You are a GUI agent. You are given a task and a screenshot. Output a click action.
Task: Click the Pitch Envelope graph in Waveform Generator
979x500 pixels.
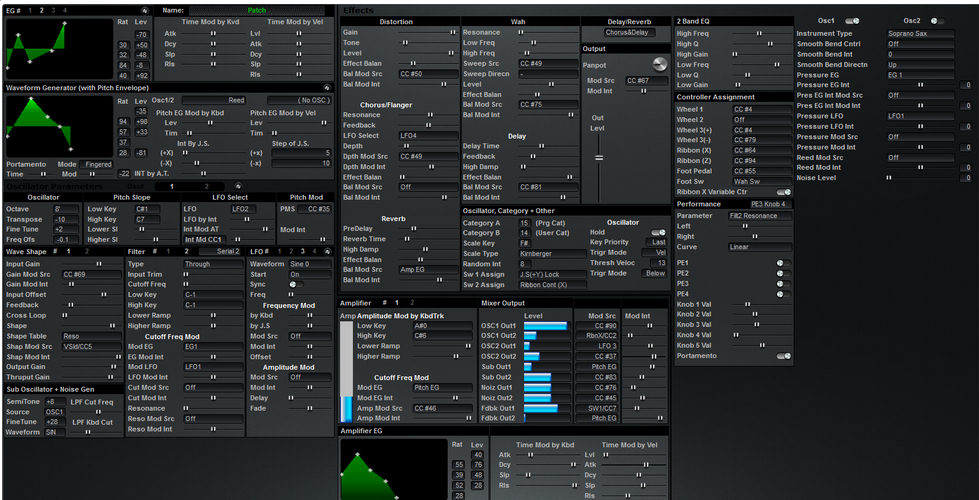pos(59,125)
